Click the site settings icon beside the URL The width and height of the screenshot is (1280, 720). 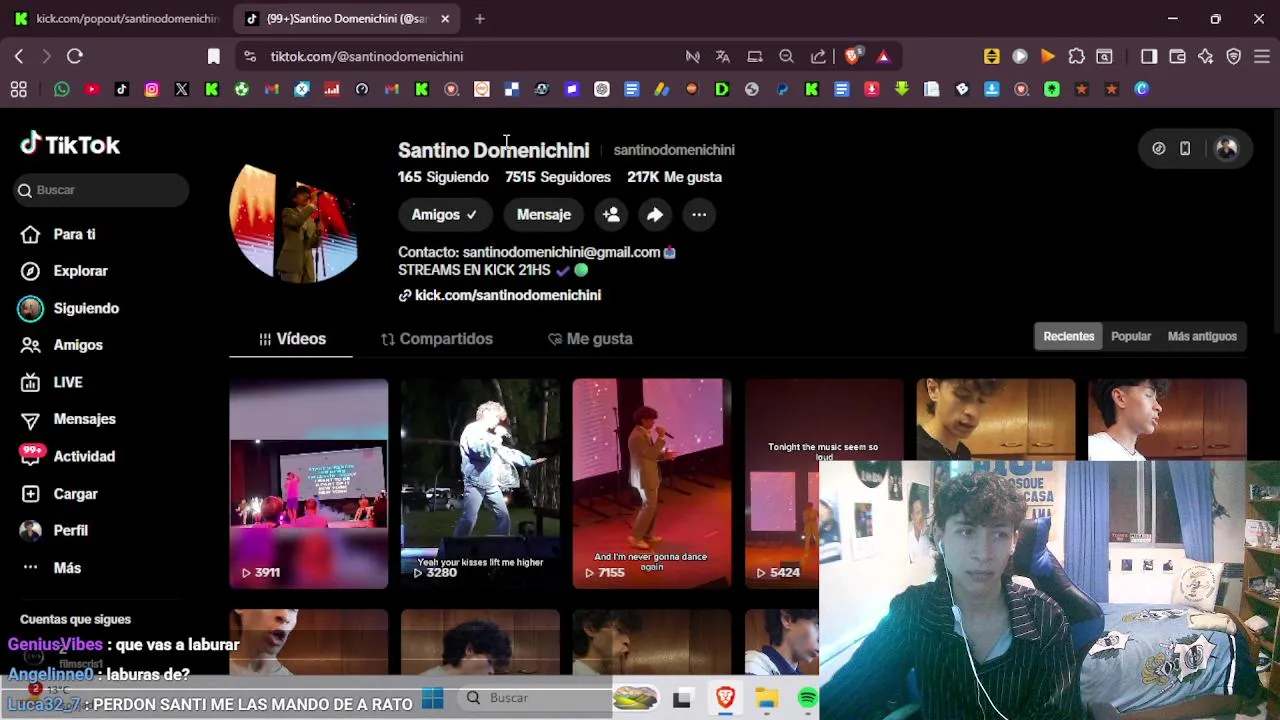(249, 56)
